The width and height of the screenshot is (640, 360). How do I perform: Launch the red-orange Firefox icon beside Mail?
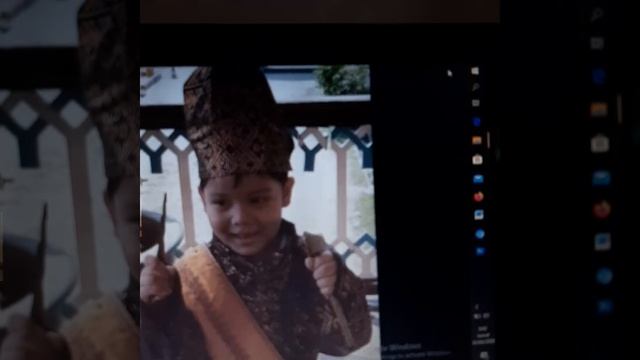478,197
